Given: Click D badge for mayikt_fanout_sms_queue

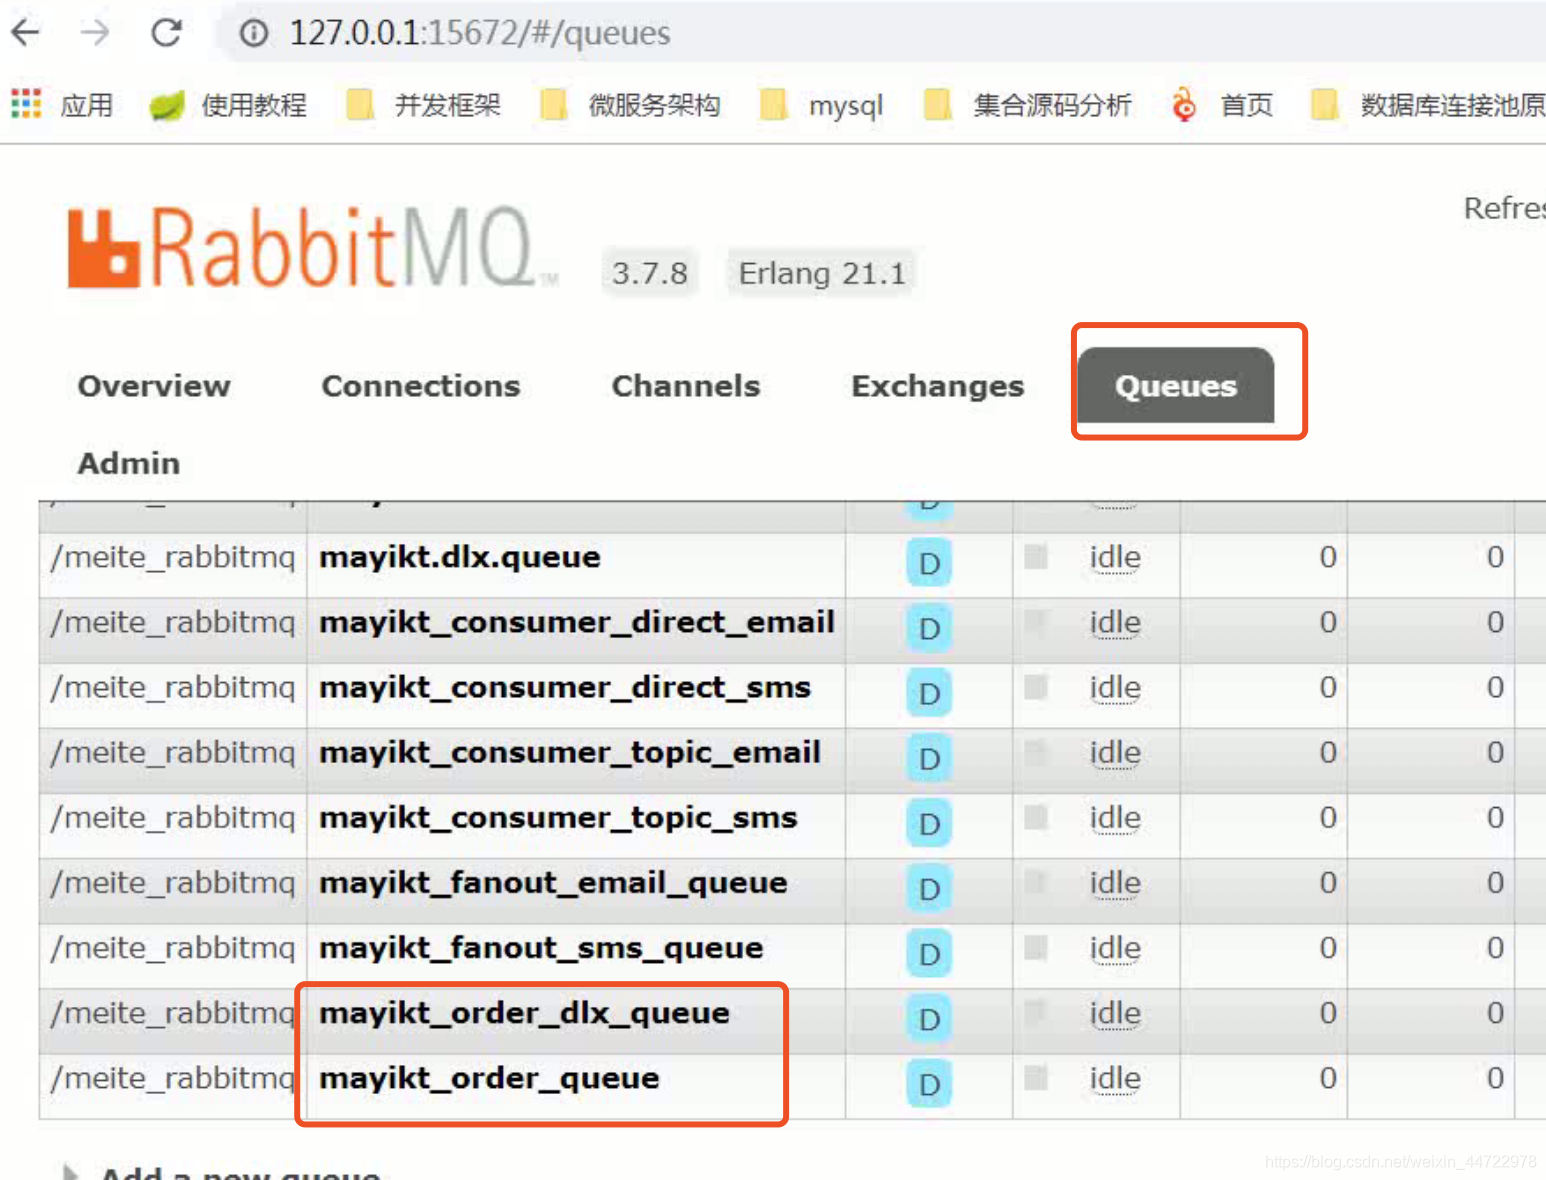Looking at the screenshot, I should [929, 953].
